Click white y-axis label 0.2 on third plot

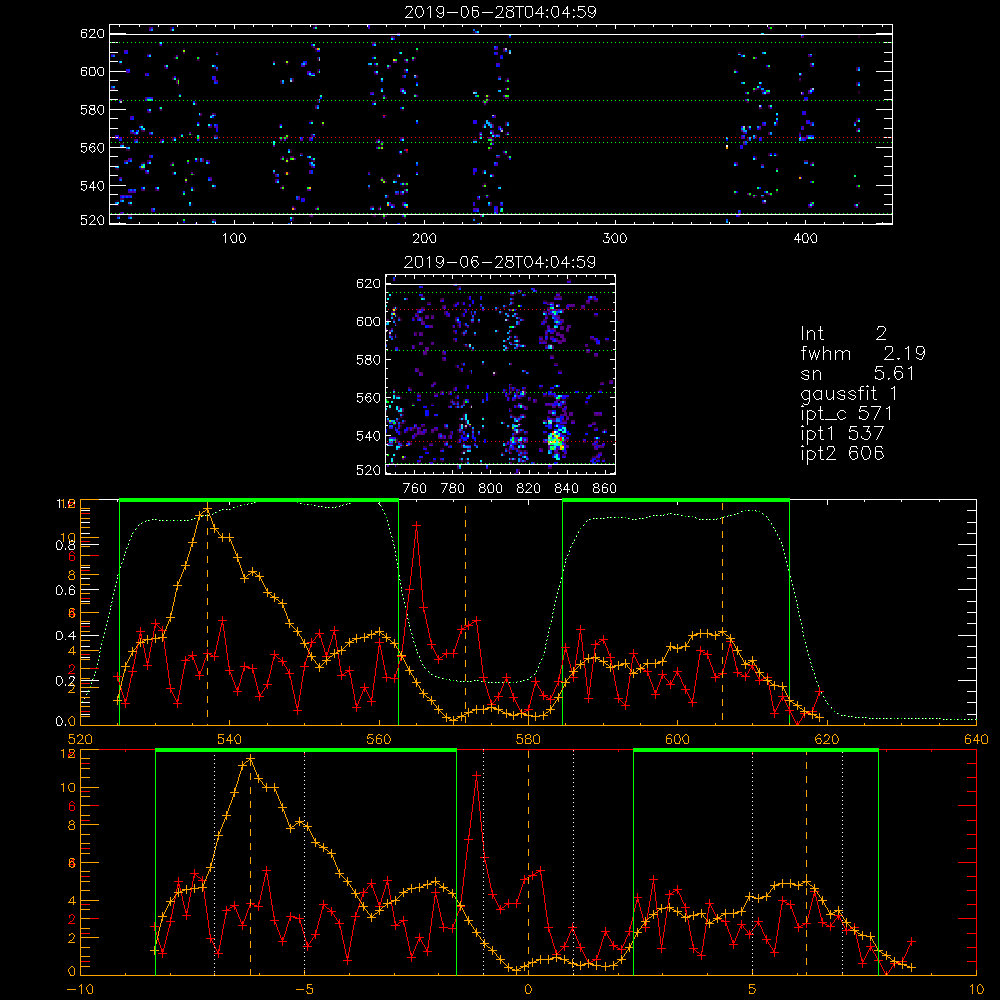pyautogui.click(x=65, y=681)
